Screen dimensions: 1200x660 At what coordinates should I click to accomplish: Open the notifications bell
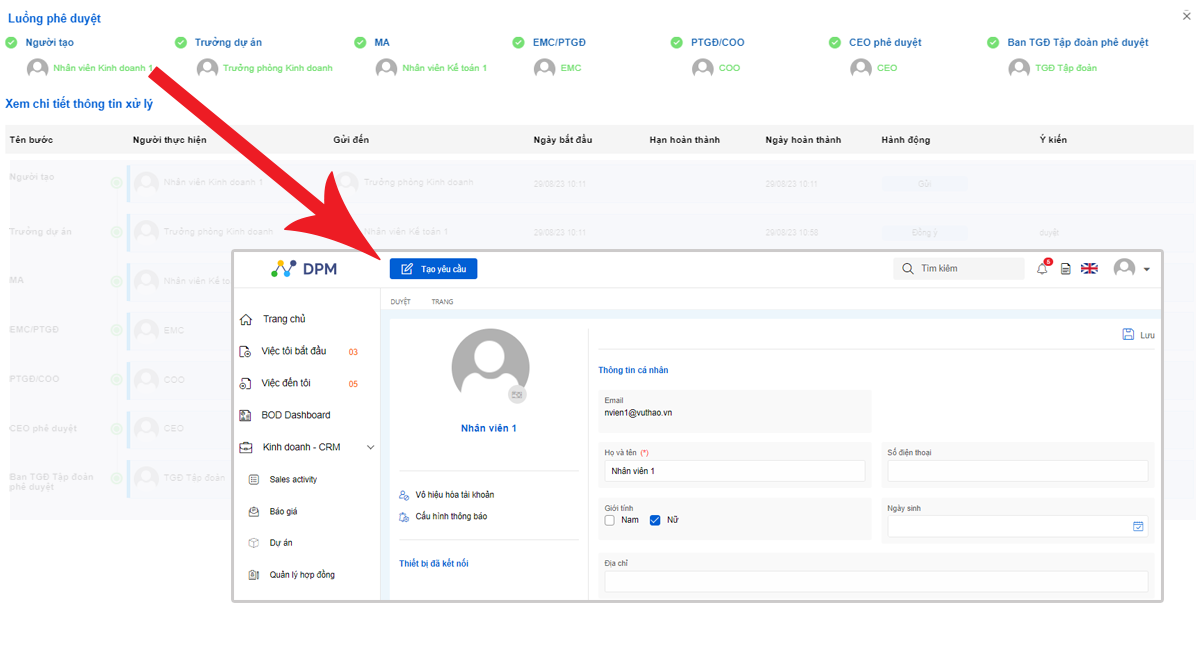[1042, 268]
